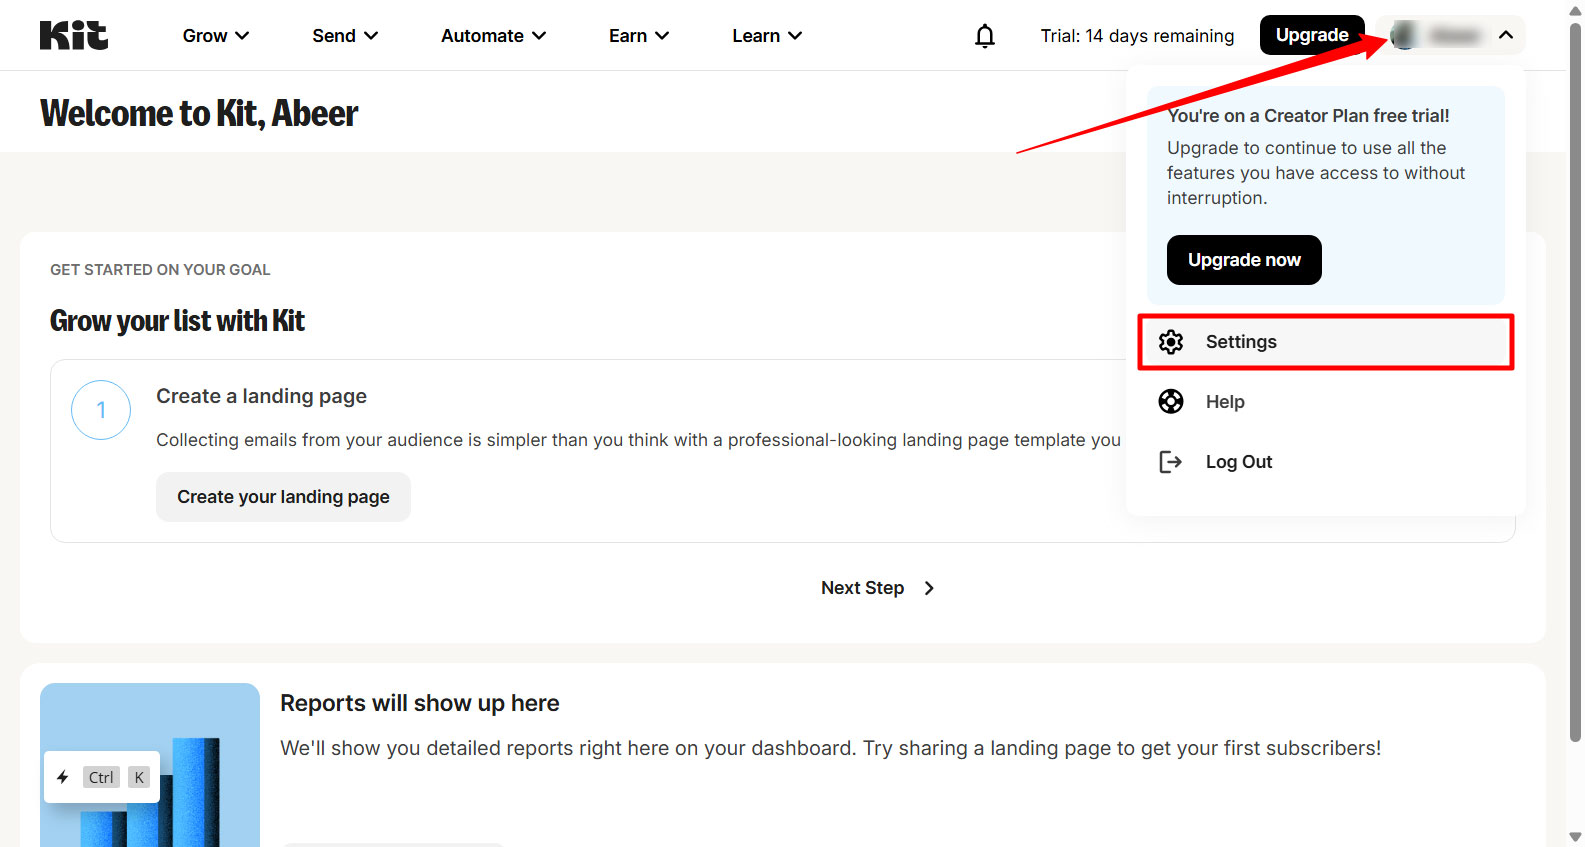Click GET STARTED ON YOUR GOAL label
The width and height of the screenshot is (1585, 847).
pos(160,270)
